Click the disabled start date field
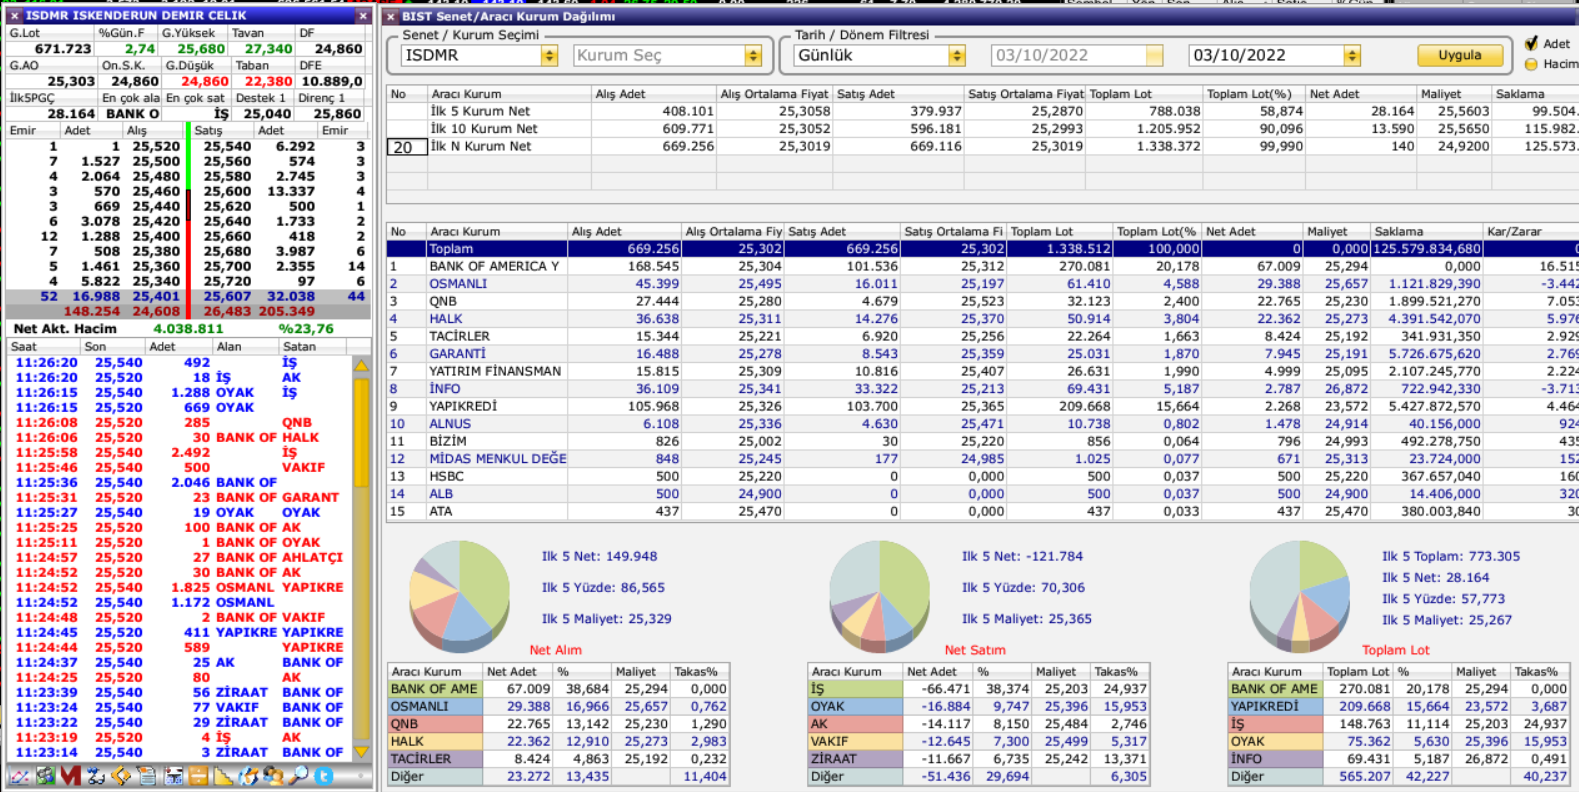The image size is (1579, 792). pos(1077,56)
